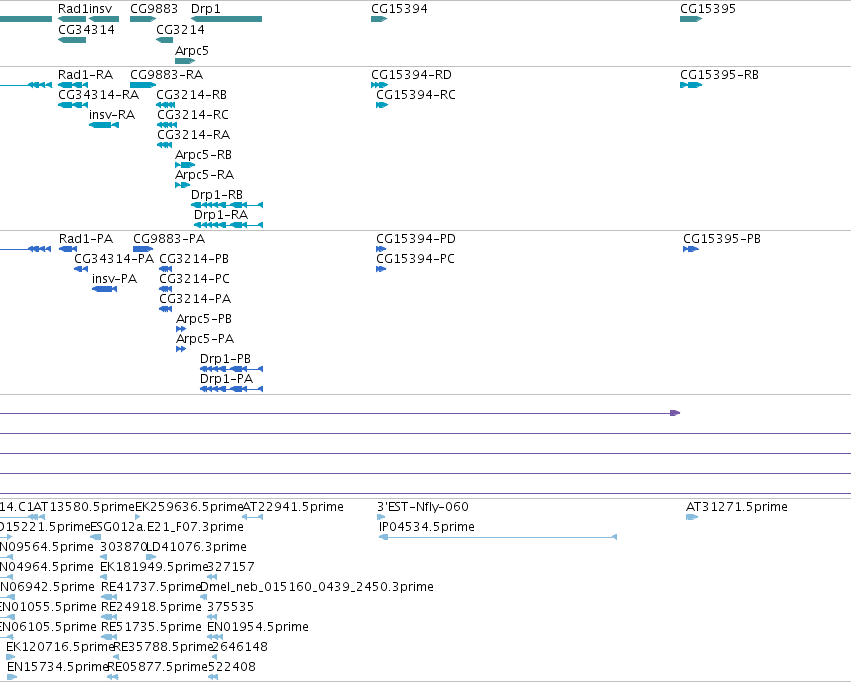Select the CG15394 gene label

399,9
